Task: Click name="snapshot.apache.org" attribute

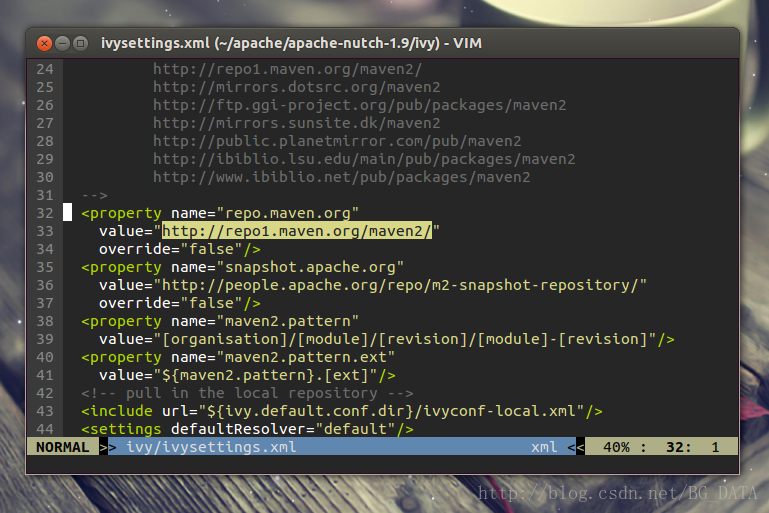Action: [x=287, y=267]
